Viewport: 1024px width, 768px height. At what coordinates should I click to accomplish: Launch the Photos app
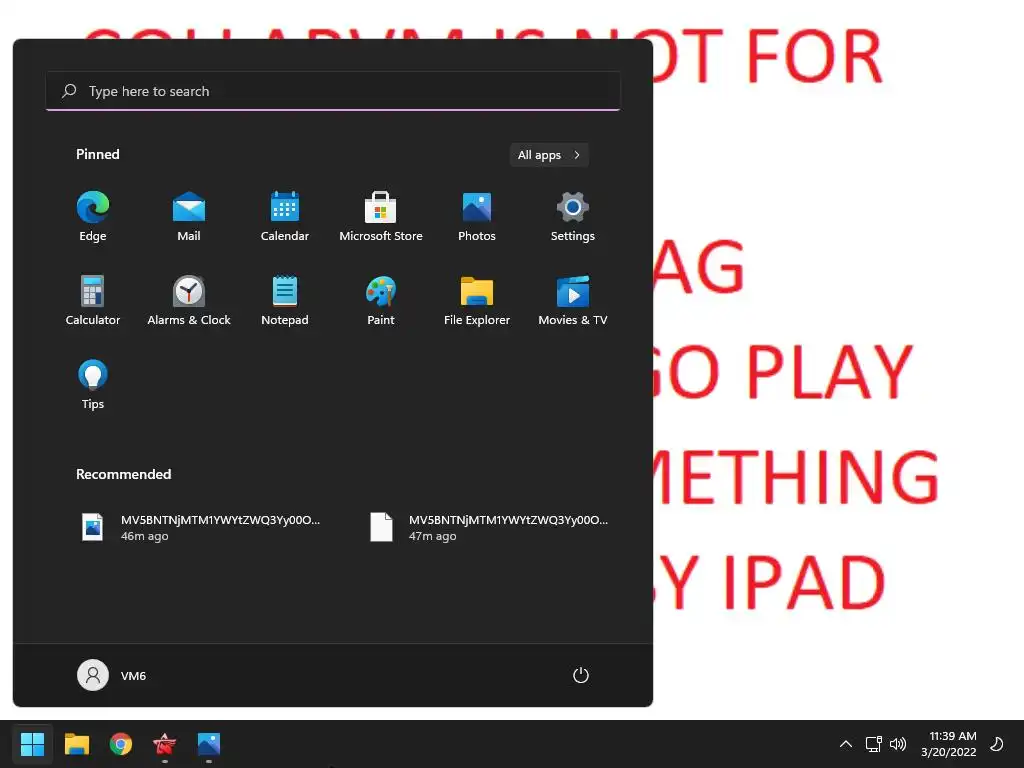point(477,217)
